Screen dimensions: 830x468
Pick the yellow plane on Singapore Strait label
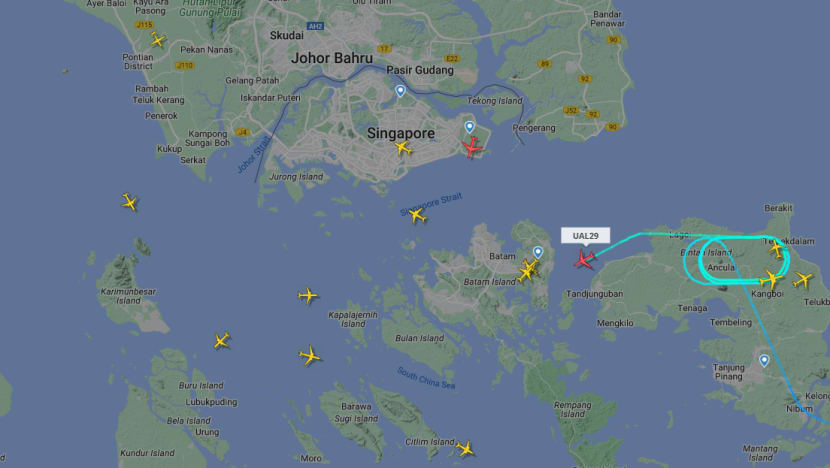417,215
